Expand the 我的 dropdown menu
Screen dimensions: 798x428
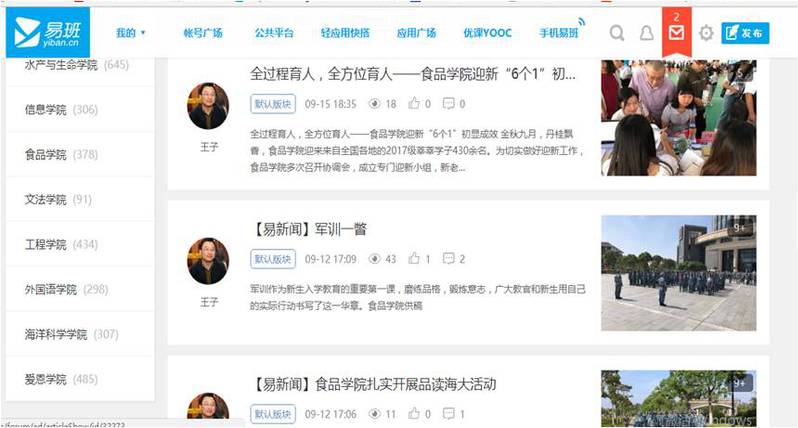click(x=131, y=33)
